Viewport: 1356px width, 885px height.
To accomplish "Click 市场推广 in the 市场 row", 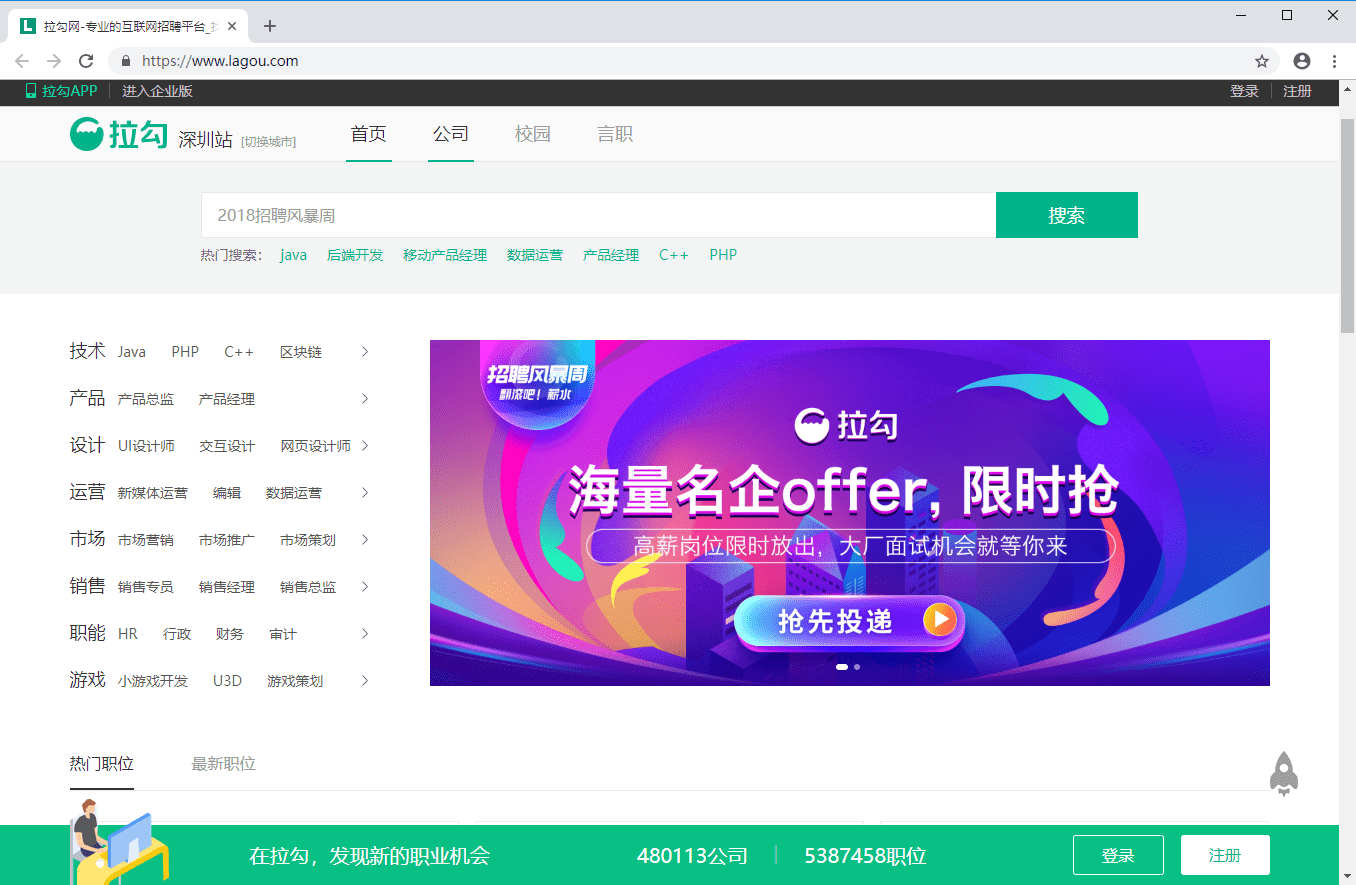I will [227, 540].
